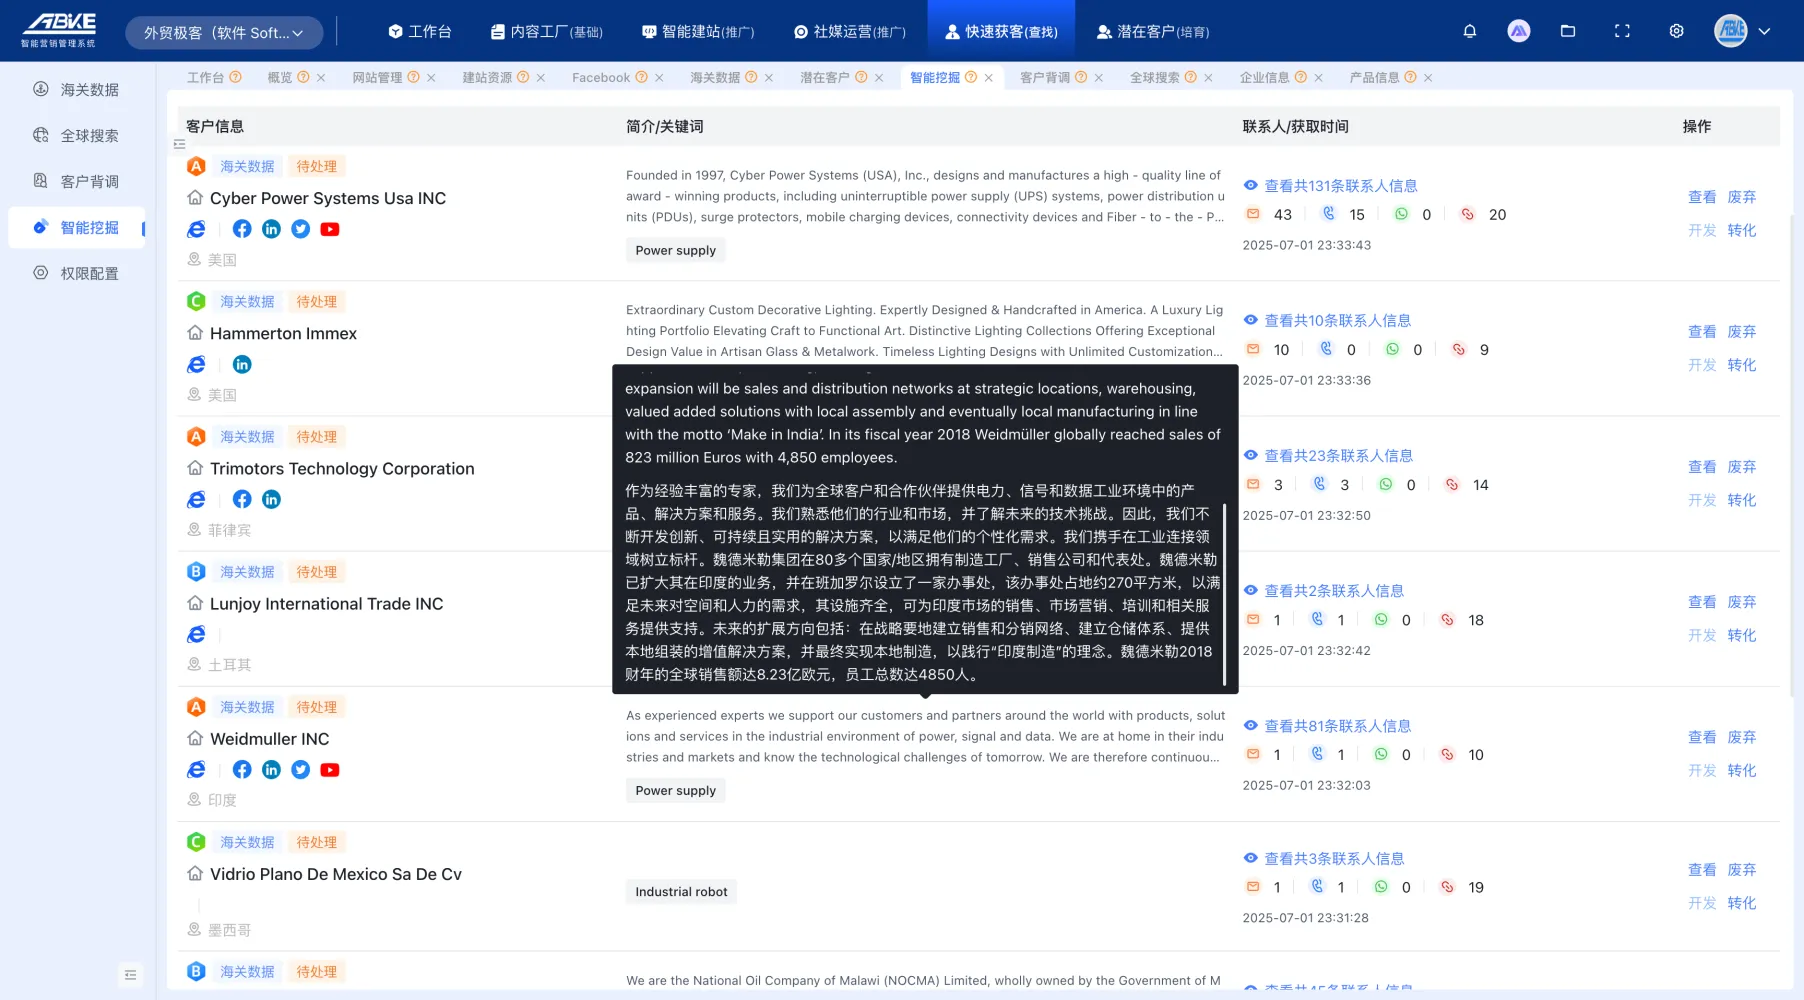Expand the account dropdown chevron
The width and height of the screenshot is (1804, 1000).
[1764, 31]
